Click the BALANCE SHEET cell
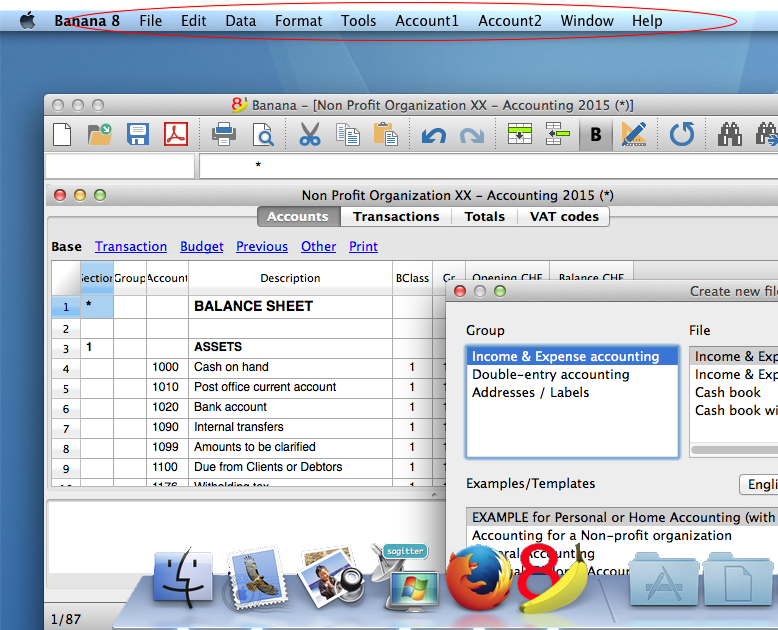The width and height of the screenshot is (778, 630). 290,307
